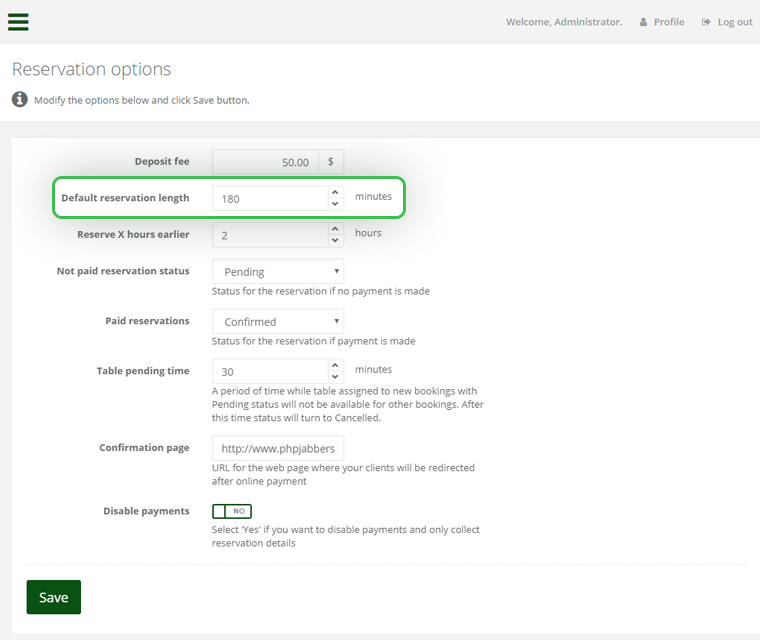Click the Log out arrow icon
This screenshot has width=760, height=640.
706,22
